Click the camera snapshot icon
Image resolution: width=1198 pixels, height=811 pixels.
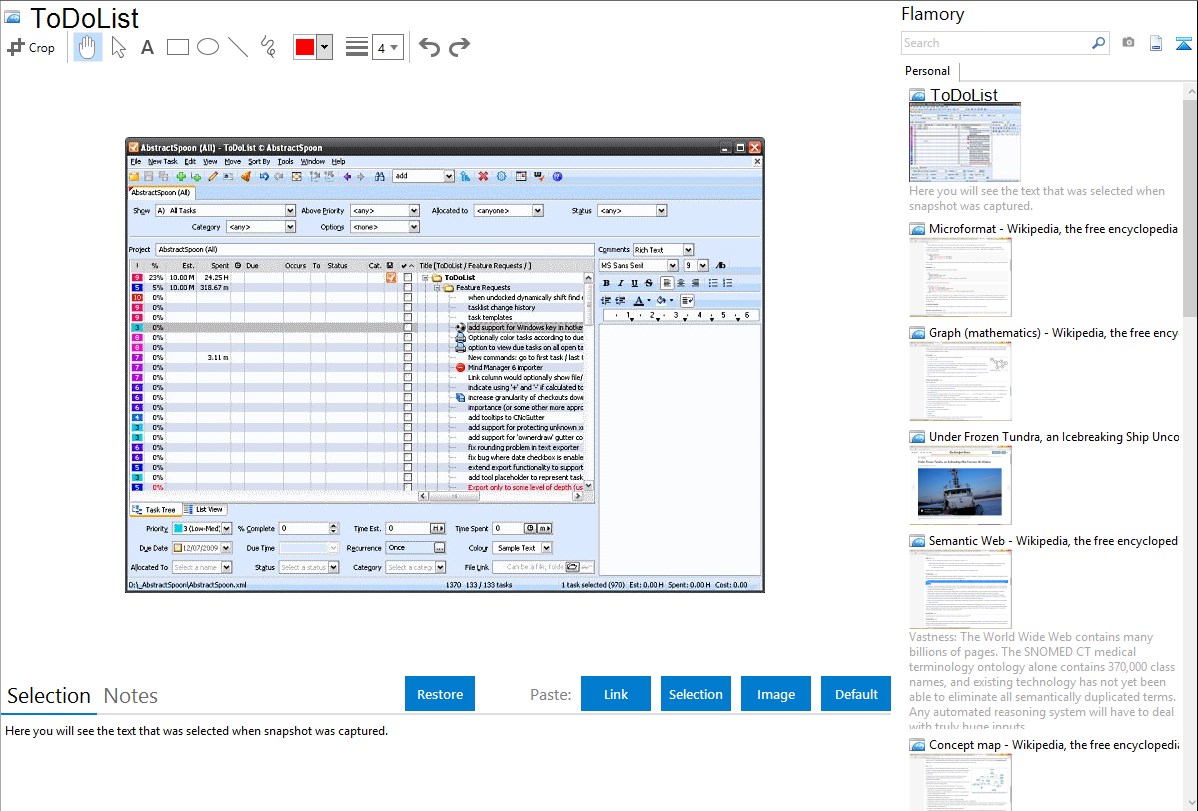(1128, 43)
